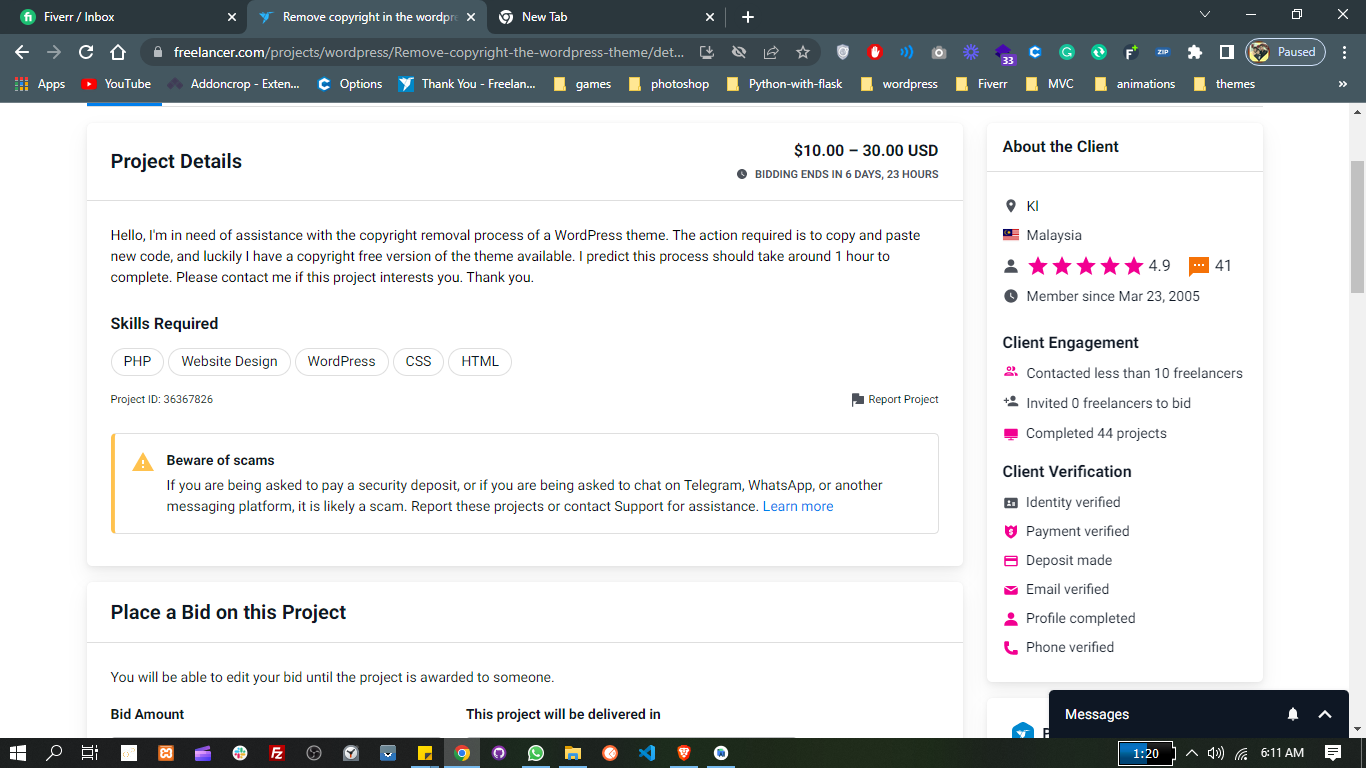The height and width of the screenshot is (768, 1366).
Task: Open the browser Extensions puzzle icon
Action: point(1194,52)
